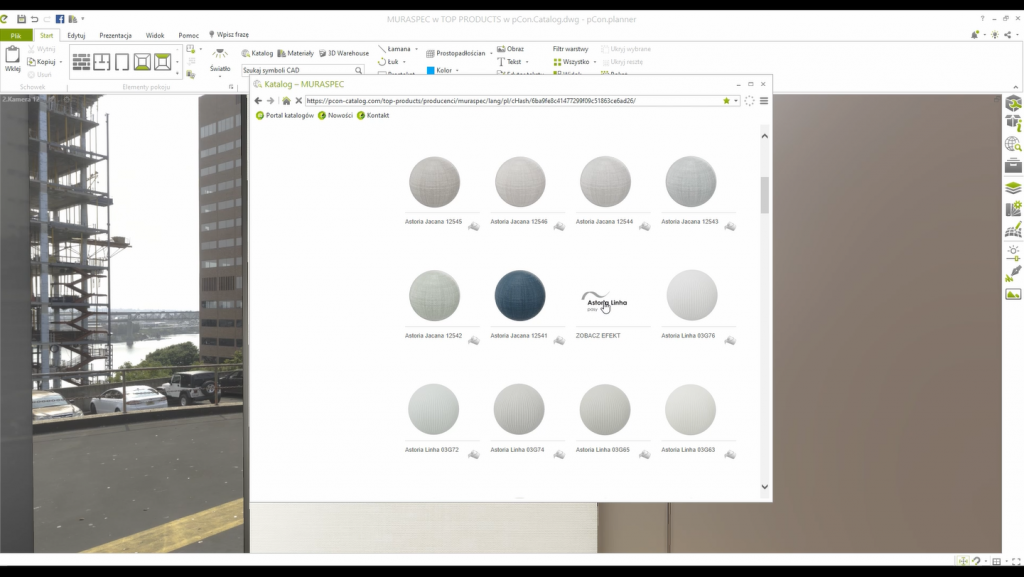The image size is (1024, 577).
Task: Go back in catalog browser
Action: [x=258, y=101]
